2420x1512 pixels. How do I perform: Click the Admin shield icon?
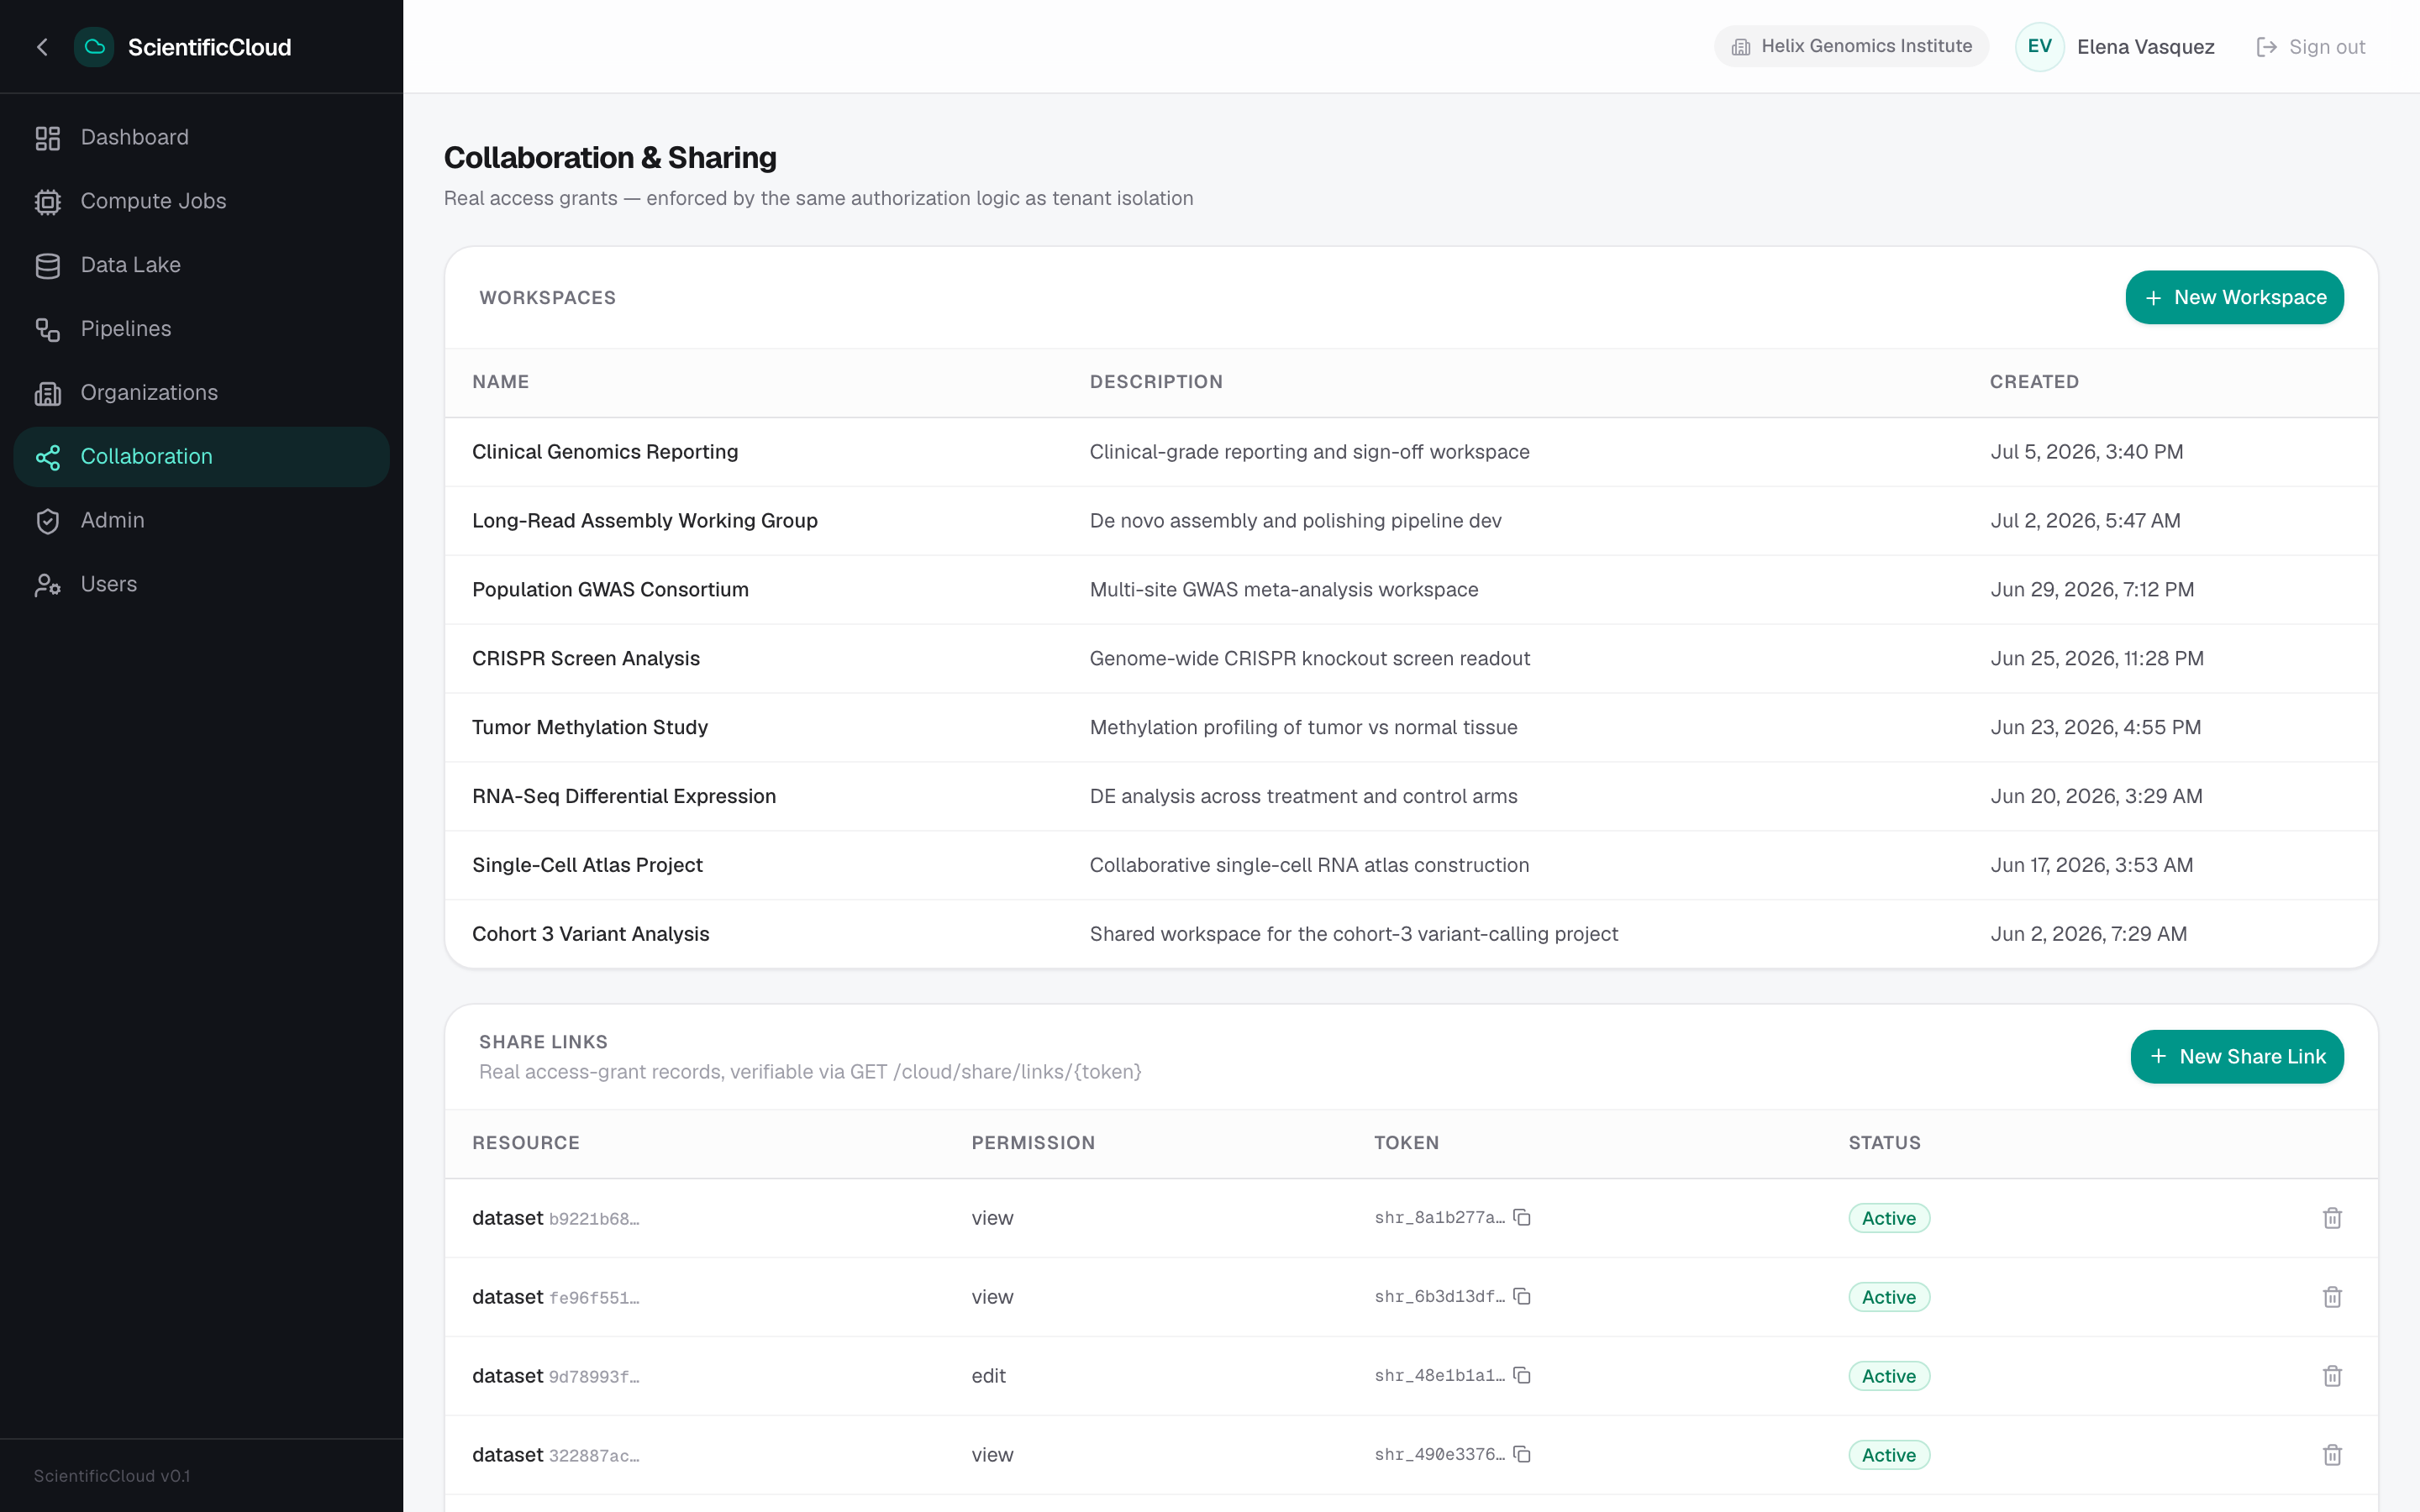[48, 521]
